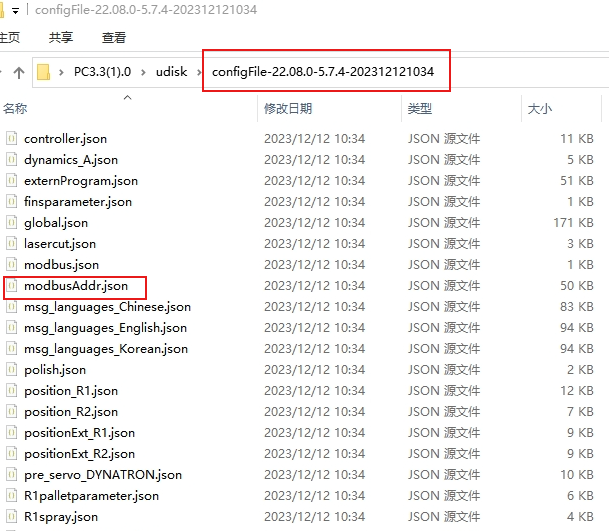Click the up-arrow navigation button
The width and height of the screenshot is (609, 531).
tap(18, 73)
